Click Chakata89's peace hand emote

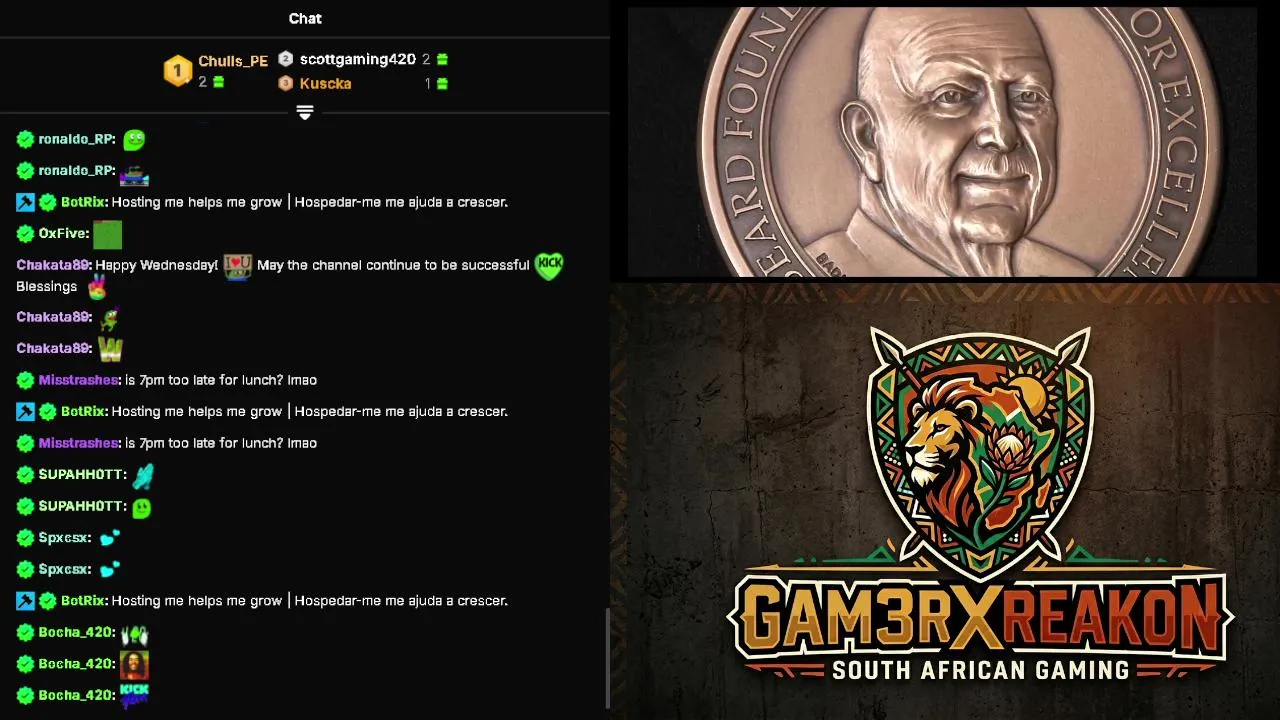[97, 287]
